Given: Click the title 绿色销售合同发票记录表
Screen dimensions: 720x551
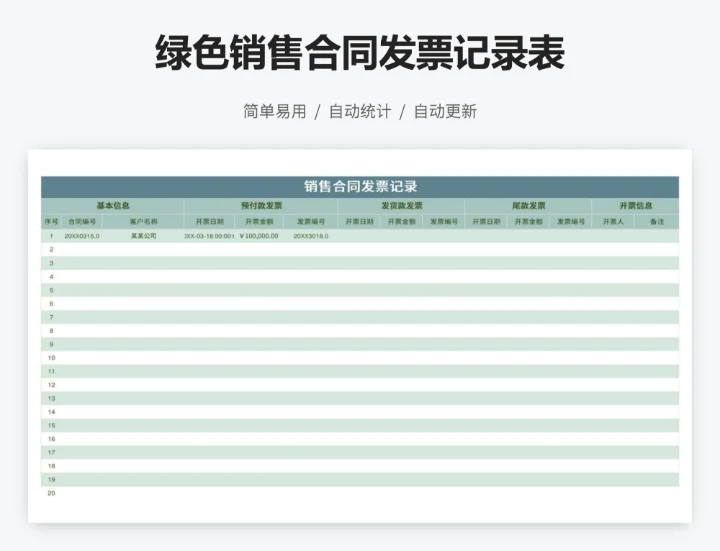Looking at the screenshot, I should tap(360, 53).
